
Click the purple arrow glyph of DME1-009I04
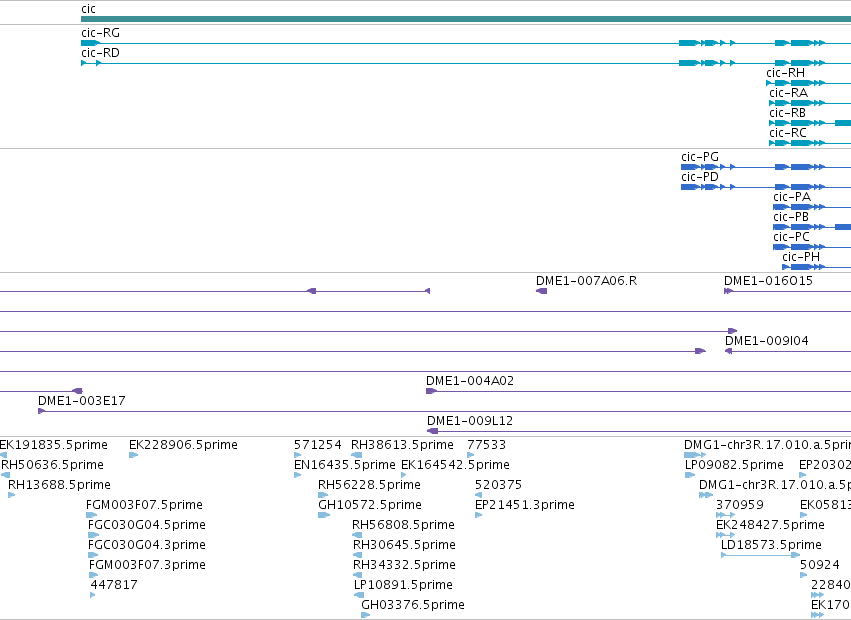(728, 351)
